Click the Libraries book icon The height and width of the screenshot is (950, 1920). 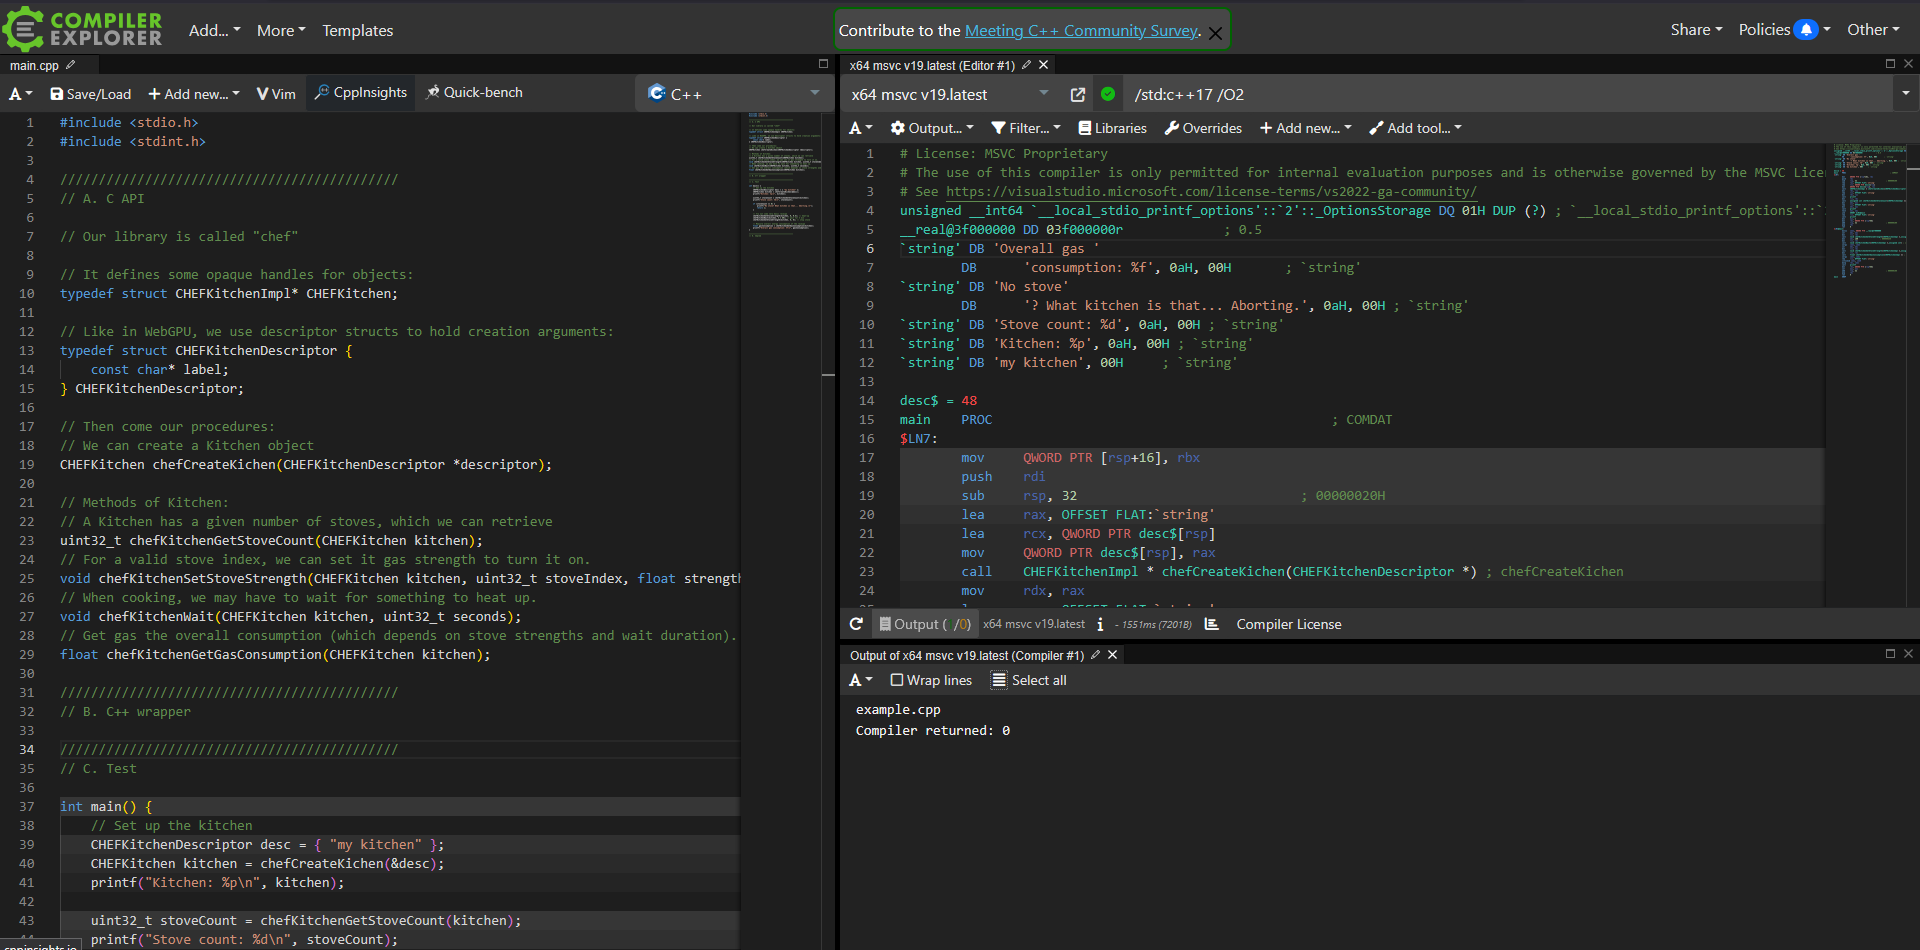click(1084, 128)
